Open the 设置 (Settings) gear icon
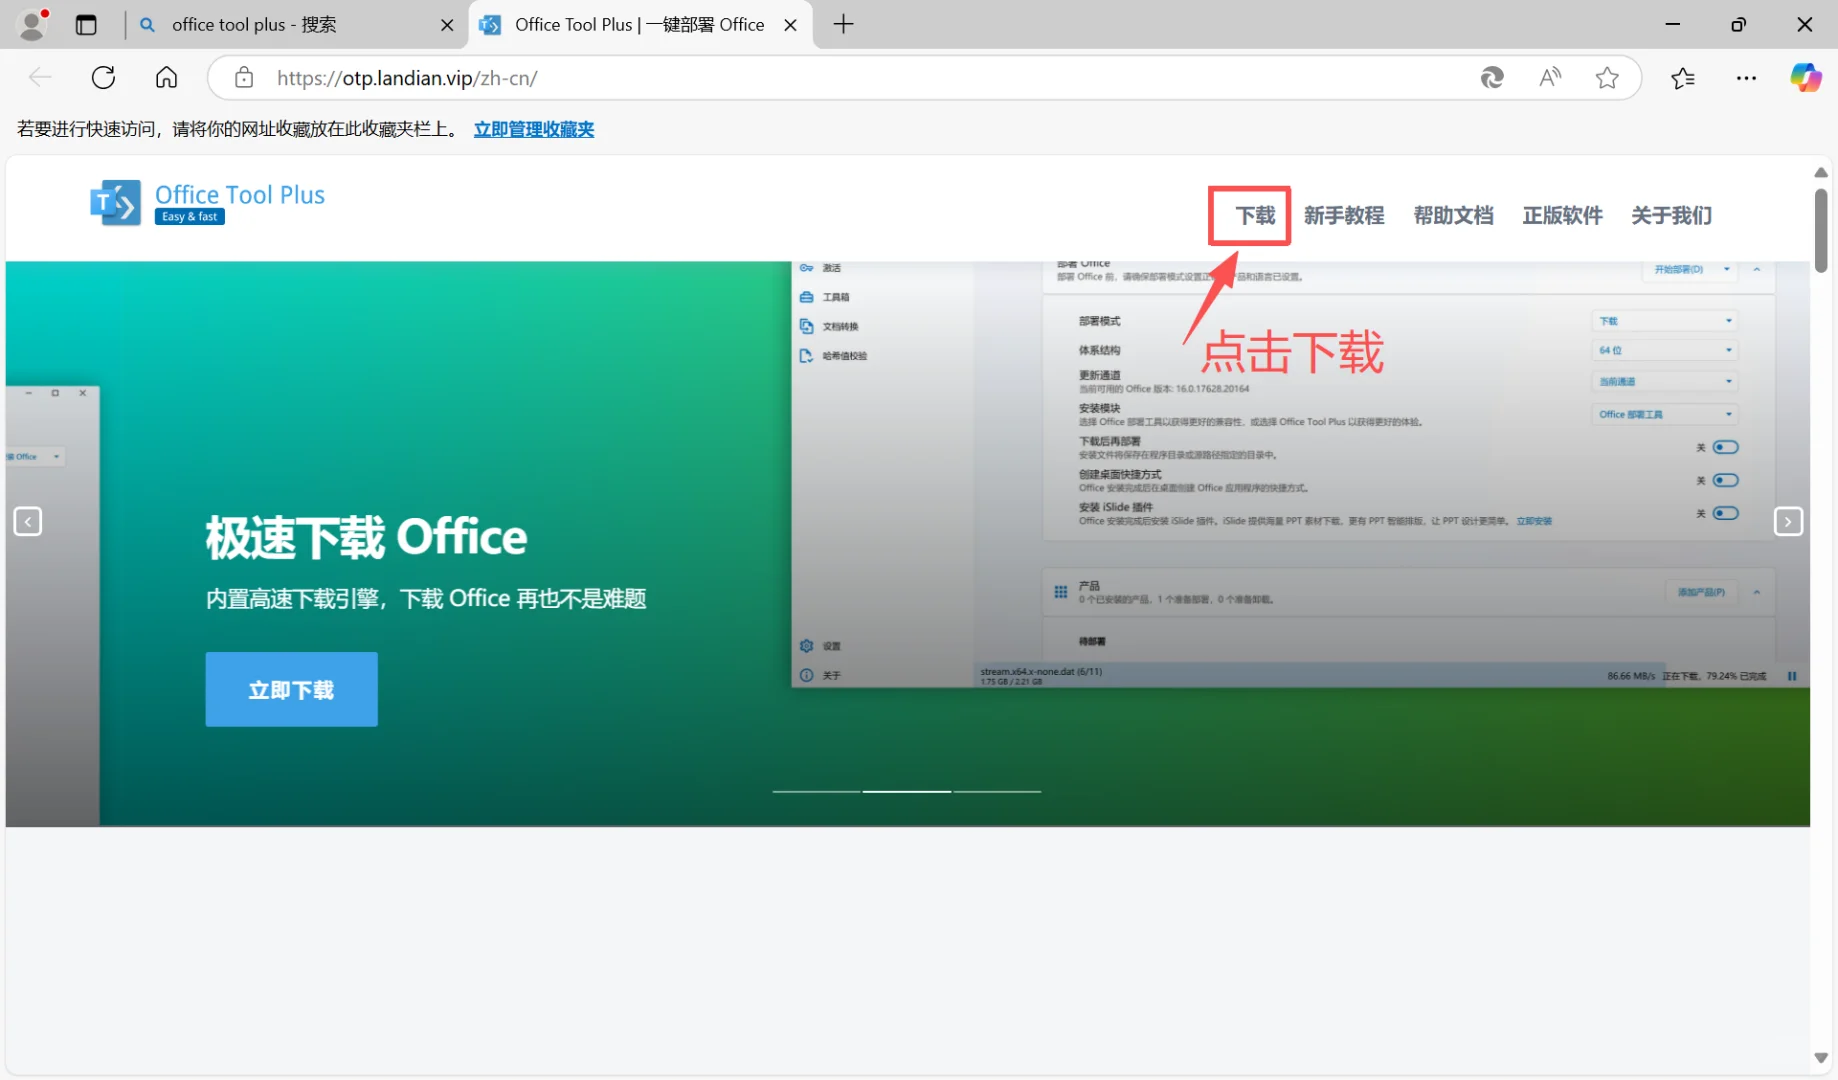 pos(806,646)
